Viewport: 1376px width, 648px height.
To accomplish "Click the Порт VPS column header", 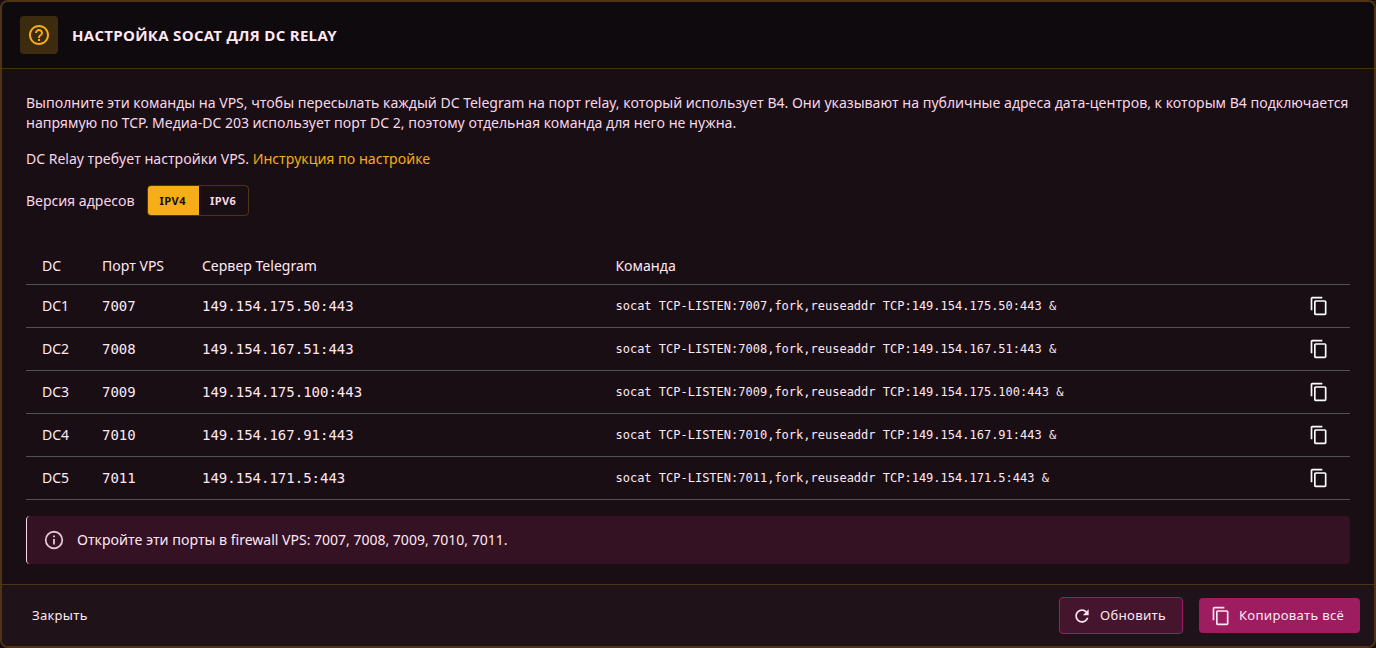I will coord(133,266).
